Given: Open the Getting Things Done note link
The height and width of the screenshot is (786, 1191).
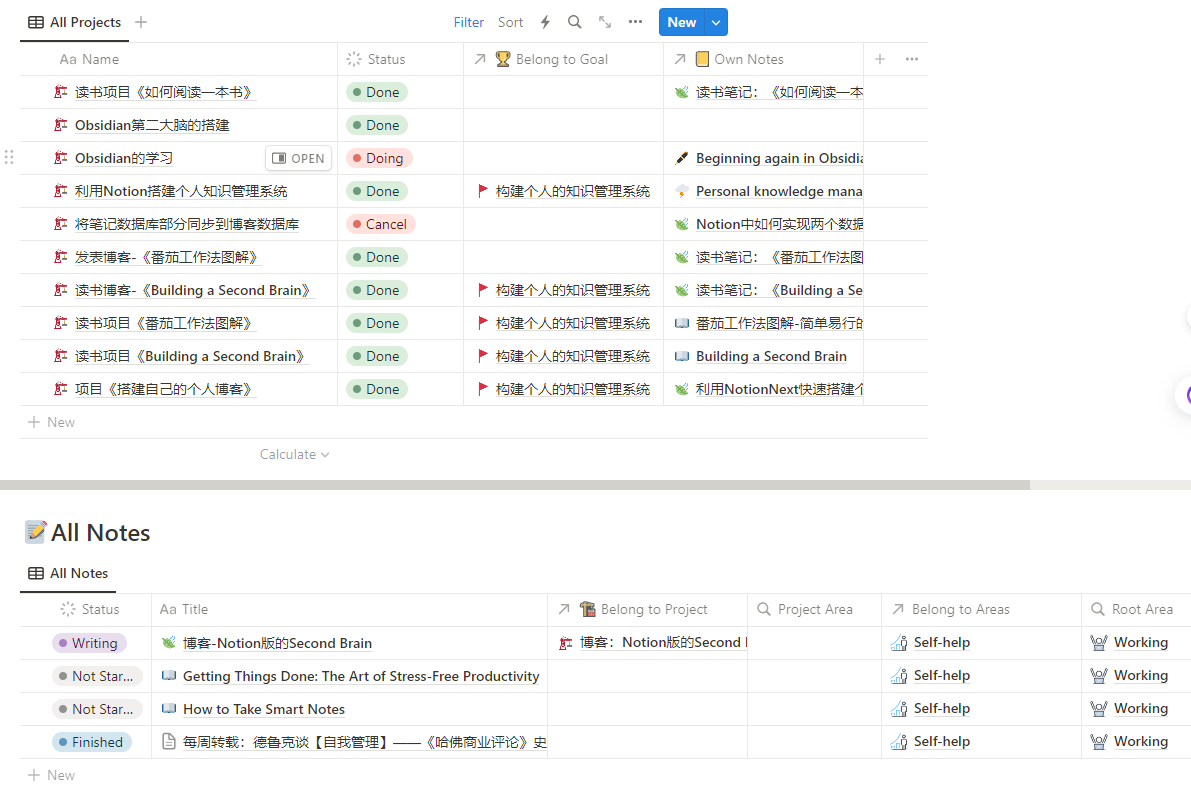Looking at the screenshot, I should click(x=360, y=676).
